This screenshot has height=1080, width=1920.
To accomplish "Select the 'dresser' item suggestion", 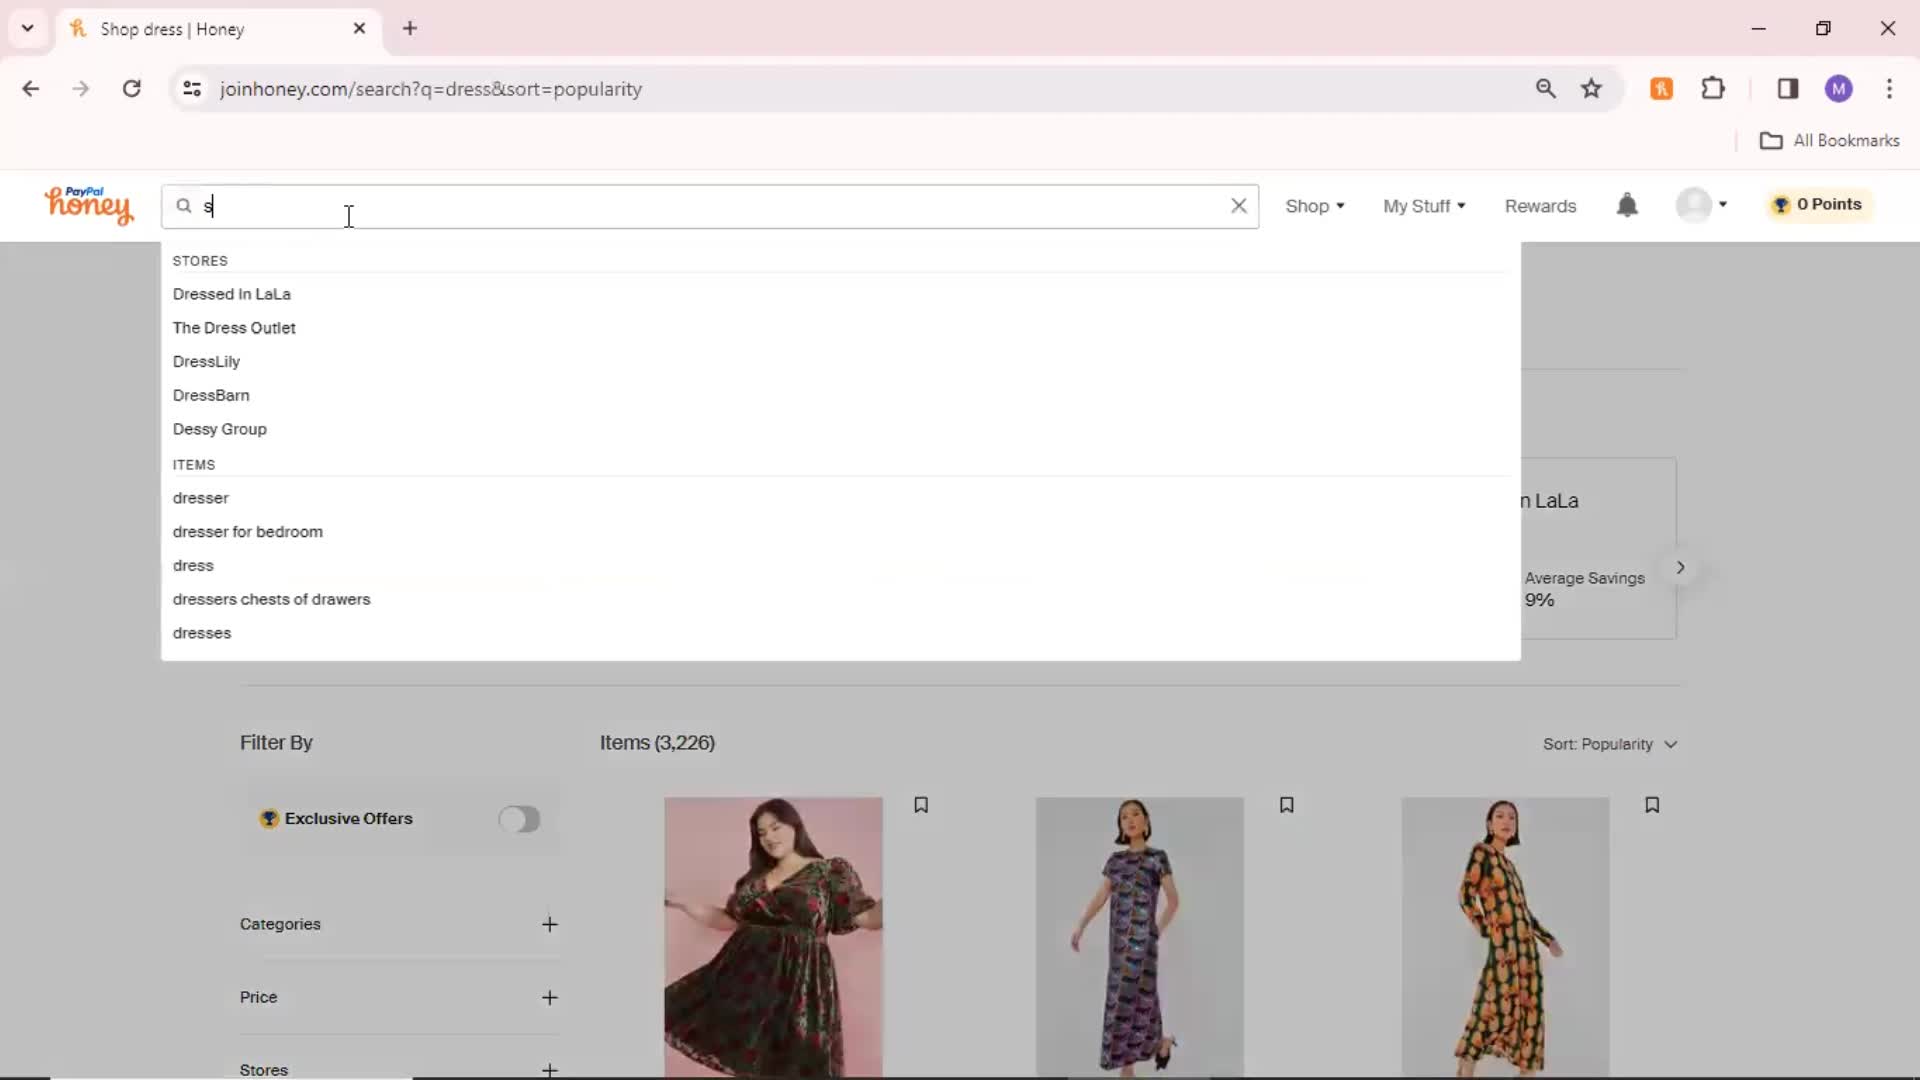I will [200, 498].
